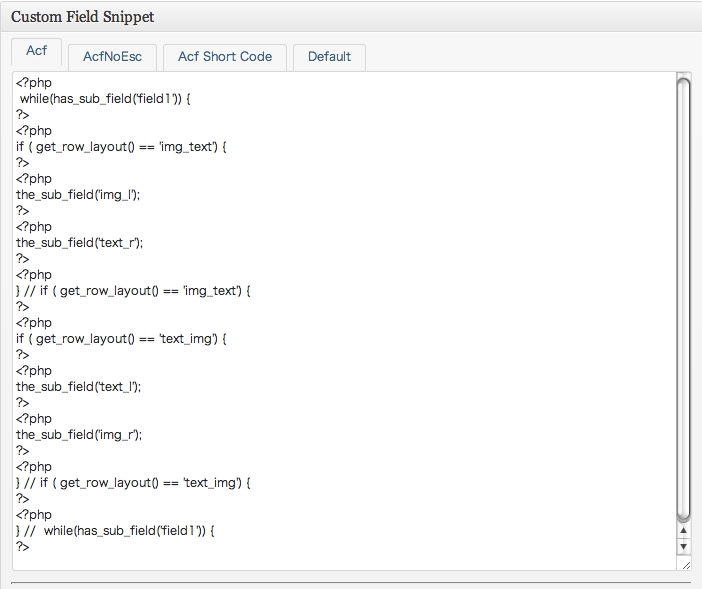The image size is (702, 589).
Task: Select the Acf Short Code tab
Action: coord(225,57)
